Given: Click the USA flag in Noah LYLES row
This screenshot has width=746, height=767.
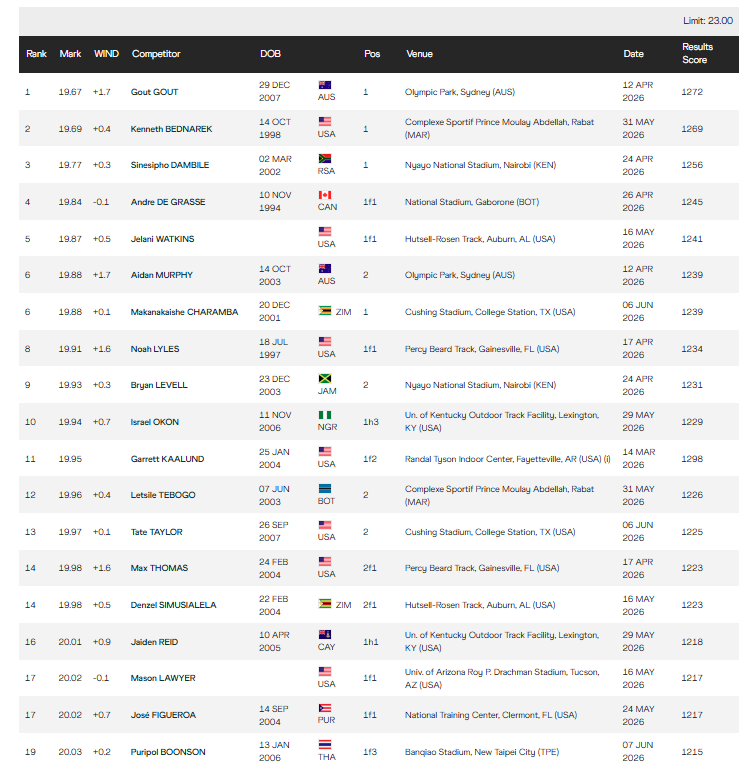Looking at the screenshot, I should click(x=324, y=341).
